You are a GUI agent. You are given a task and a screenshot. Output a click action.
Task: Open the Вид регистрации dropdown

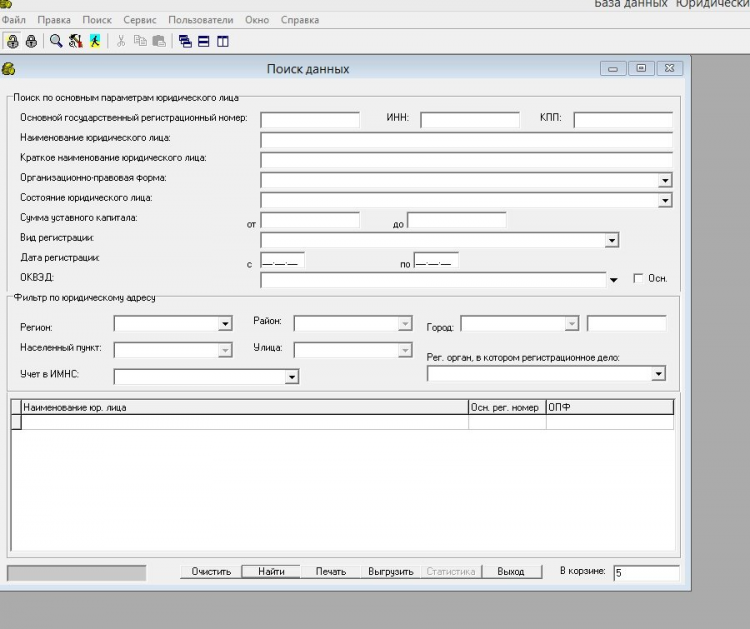pyautogui.click(x=612, y=241)
